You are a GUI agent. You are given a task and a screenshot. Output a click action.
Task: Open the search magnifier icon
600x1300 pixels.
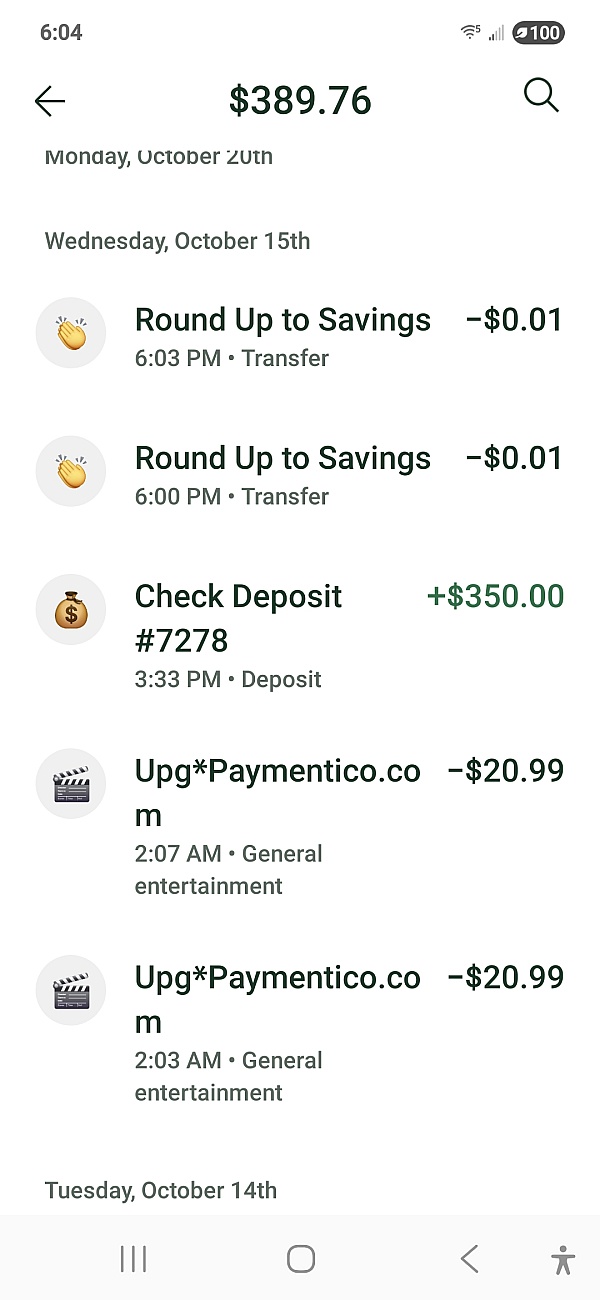541,96
